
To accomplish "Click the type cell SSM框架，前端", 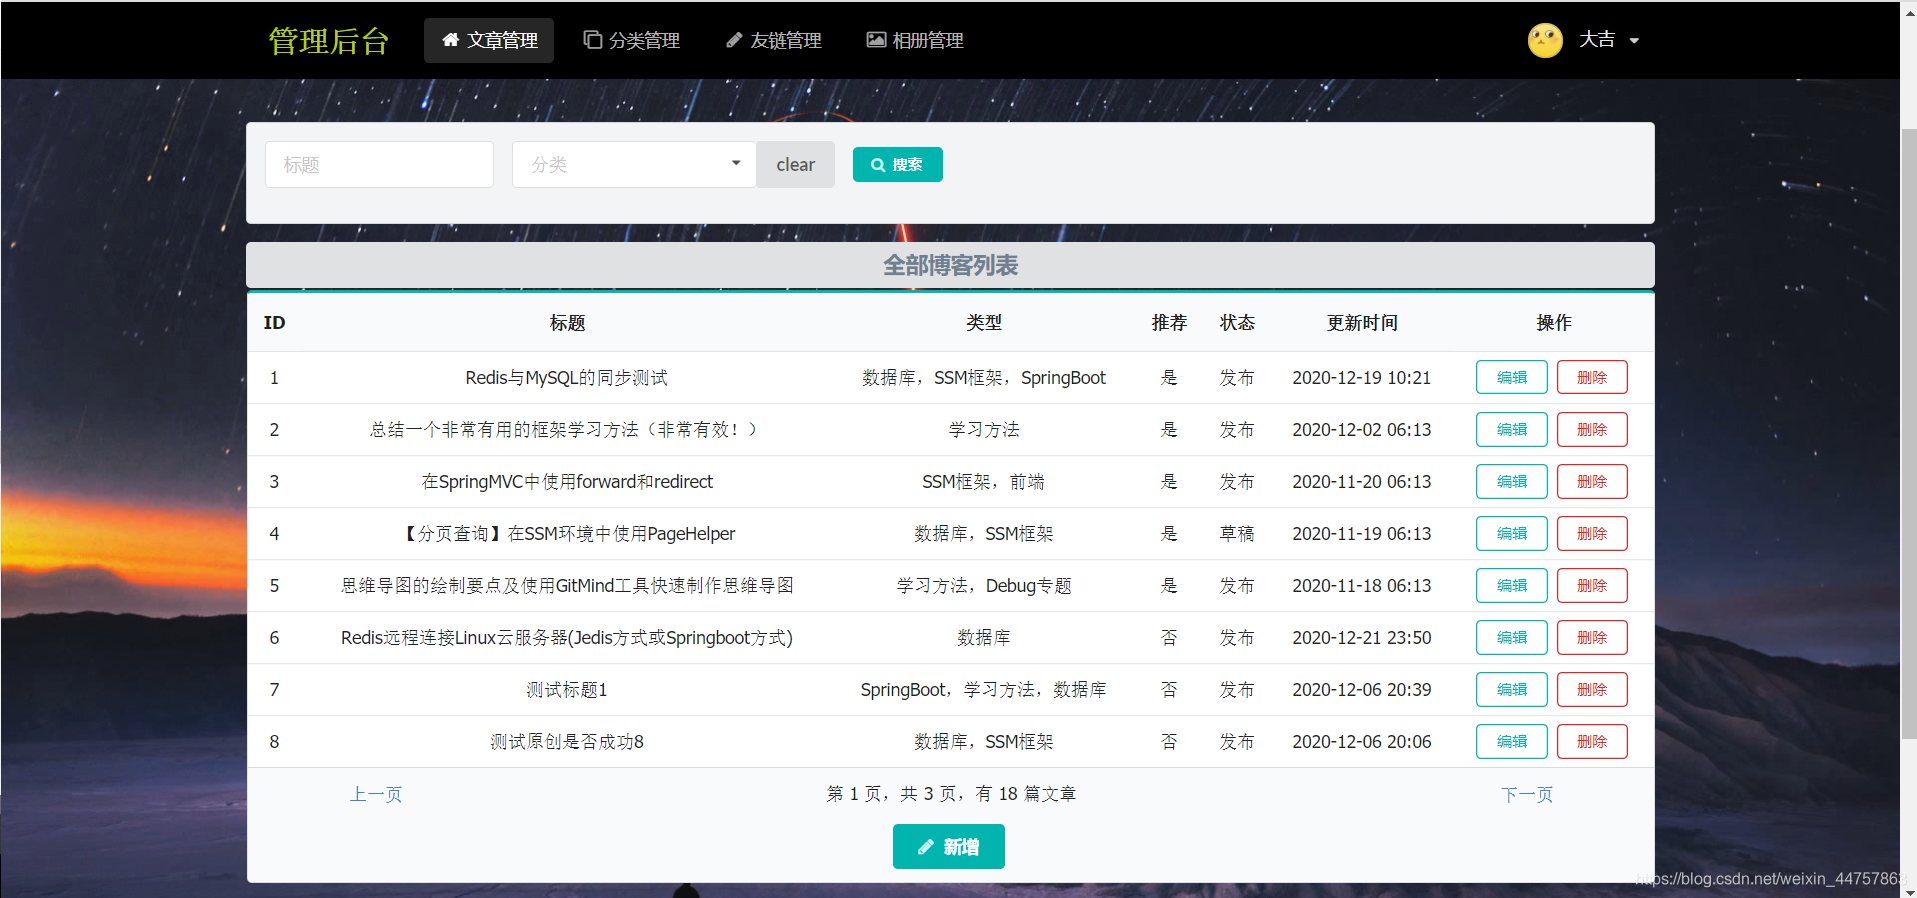I will (984, 481).
